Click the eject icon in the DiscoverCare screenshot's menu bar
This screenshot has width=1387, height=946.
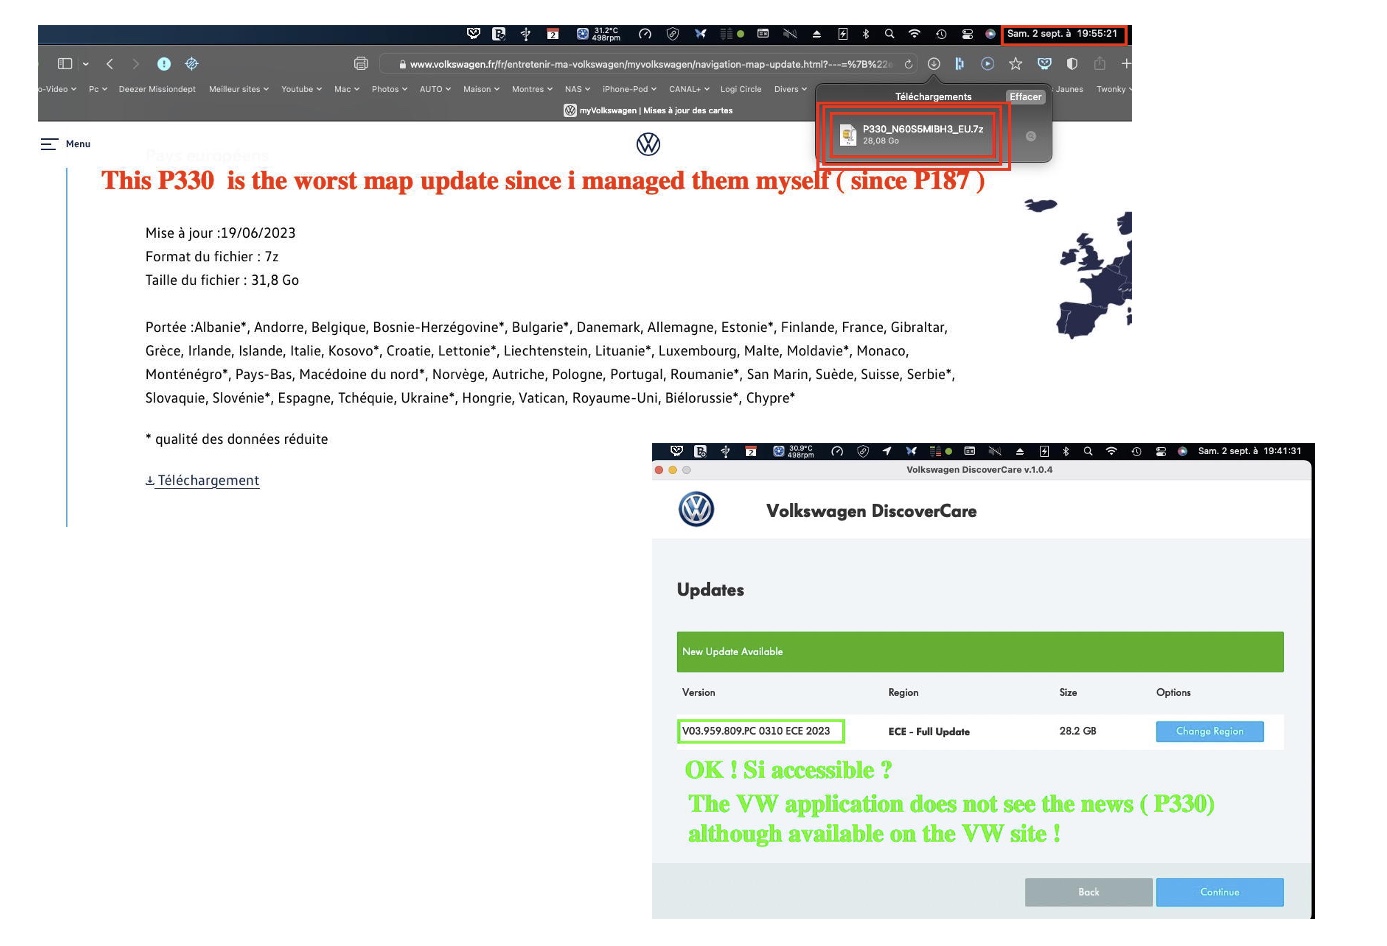1019,451
